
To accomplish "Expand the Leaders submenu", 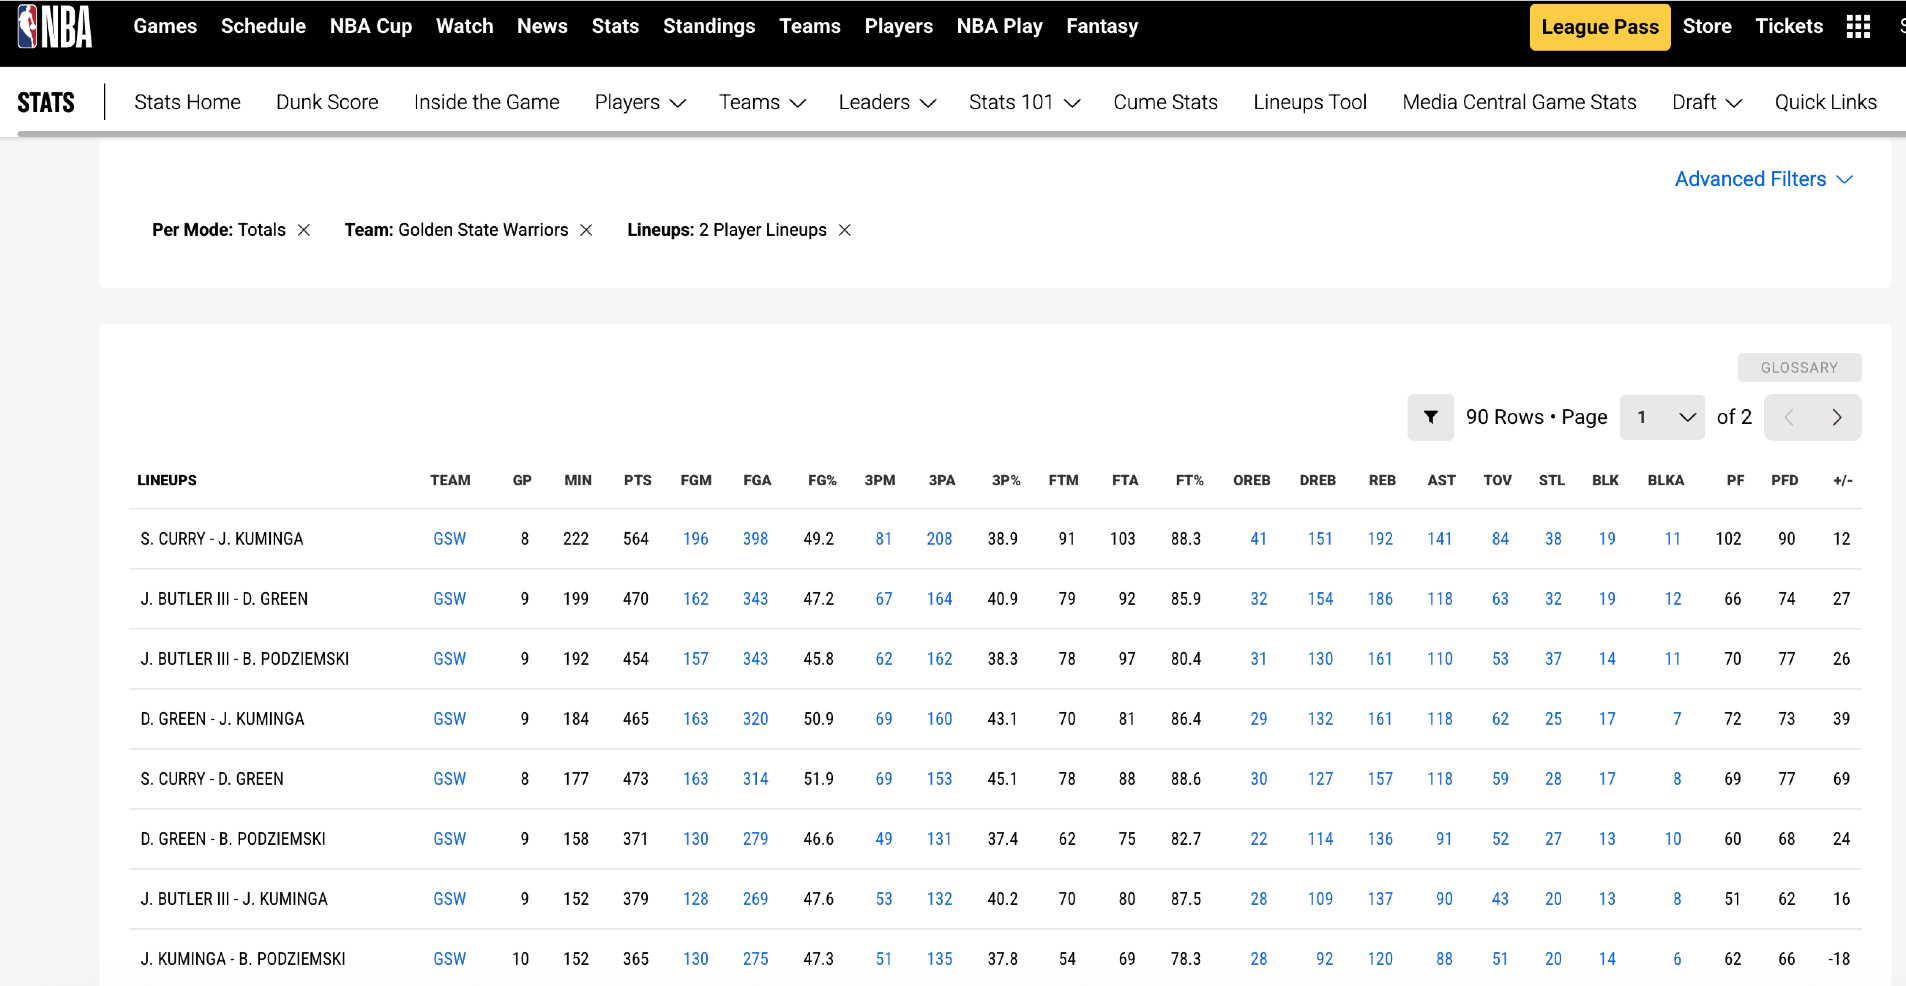I will [887, 102].
